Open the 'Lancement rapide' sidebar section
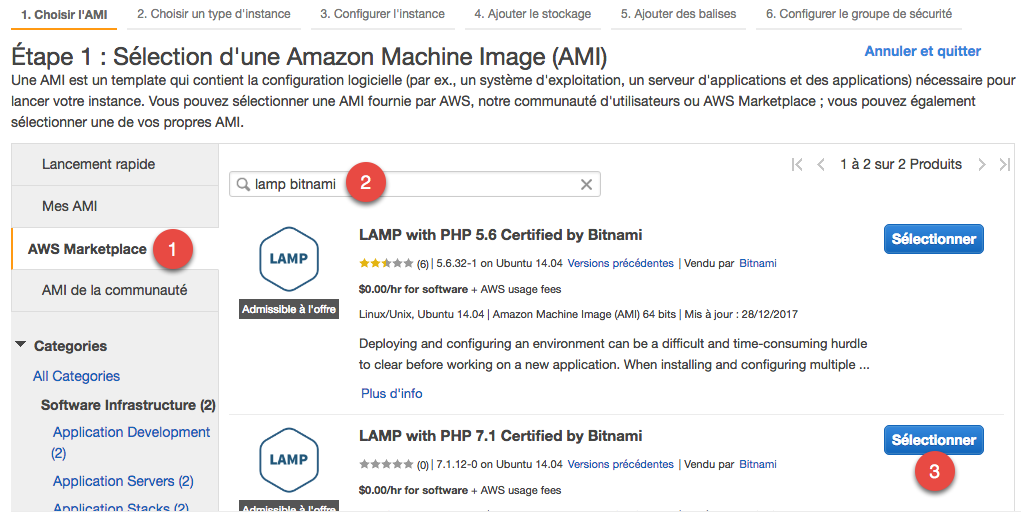 98,164
